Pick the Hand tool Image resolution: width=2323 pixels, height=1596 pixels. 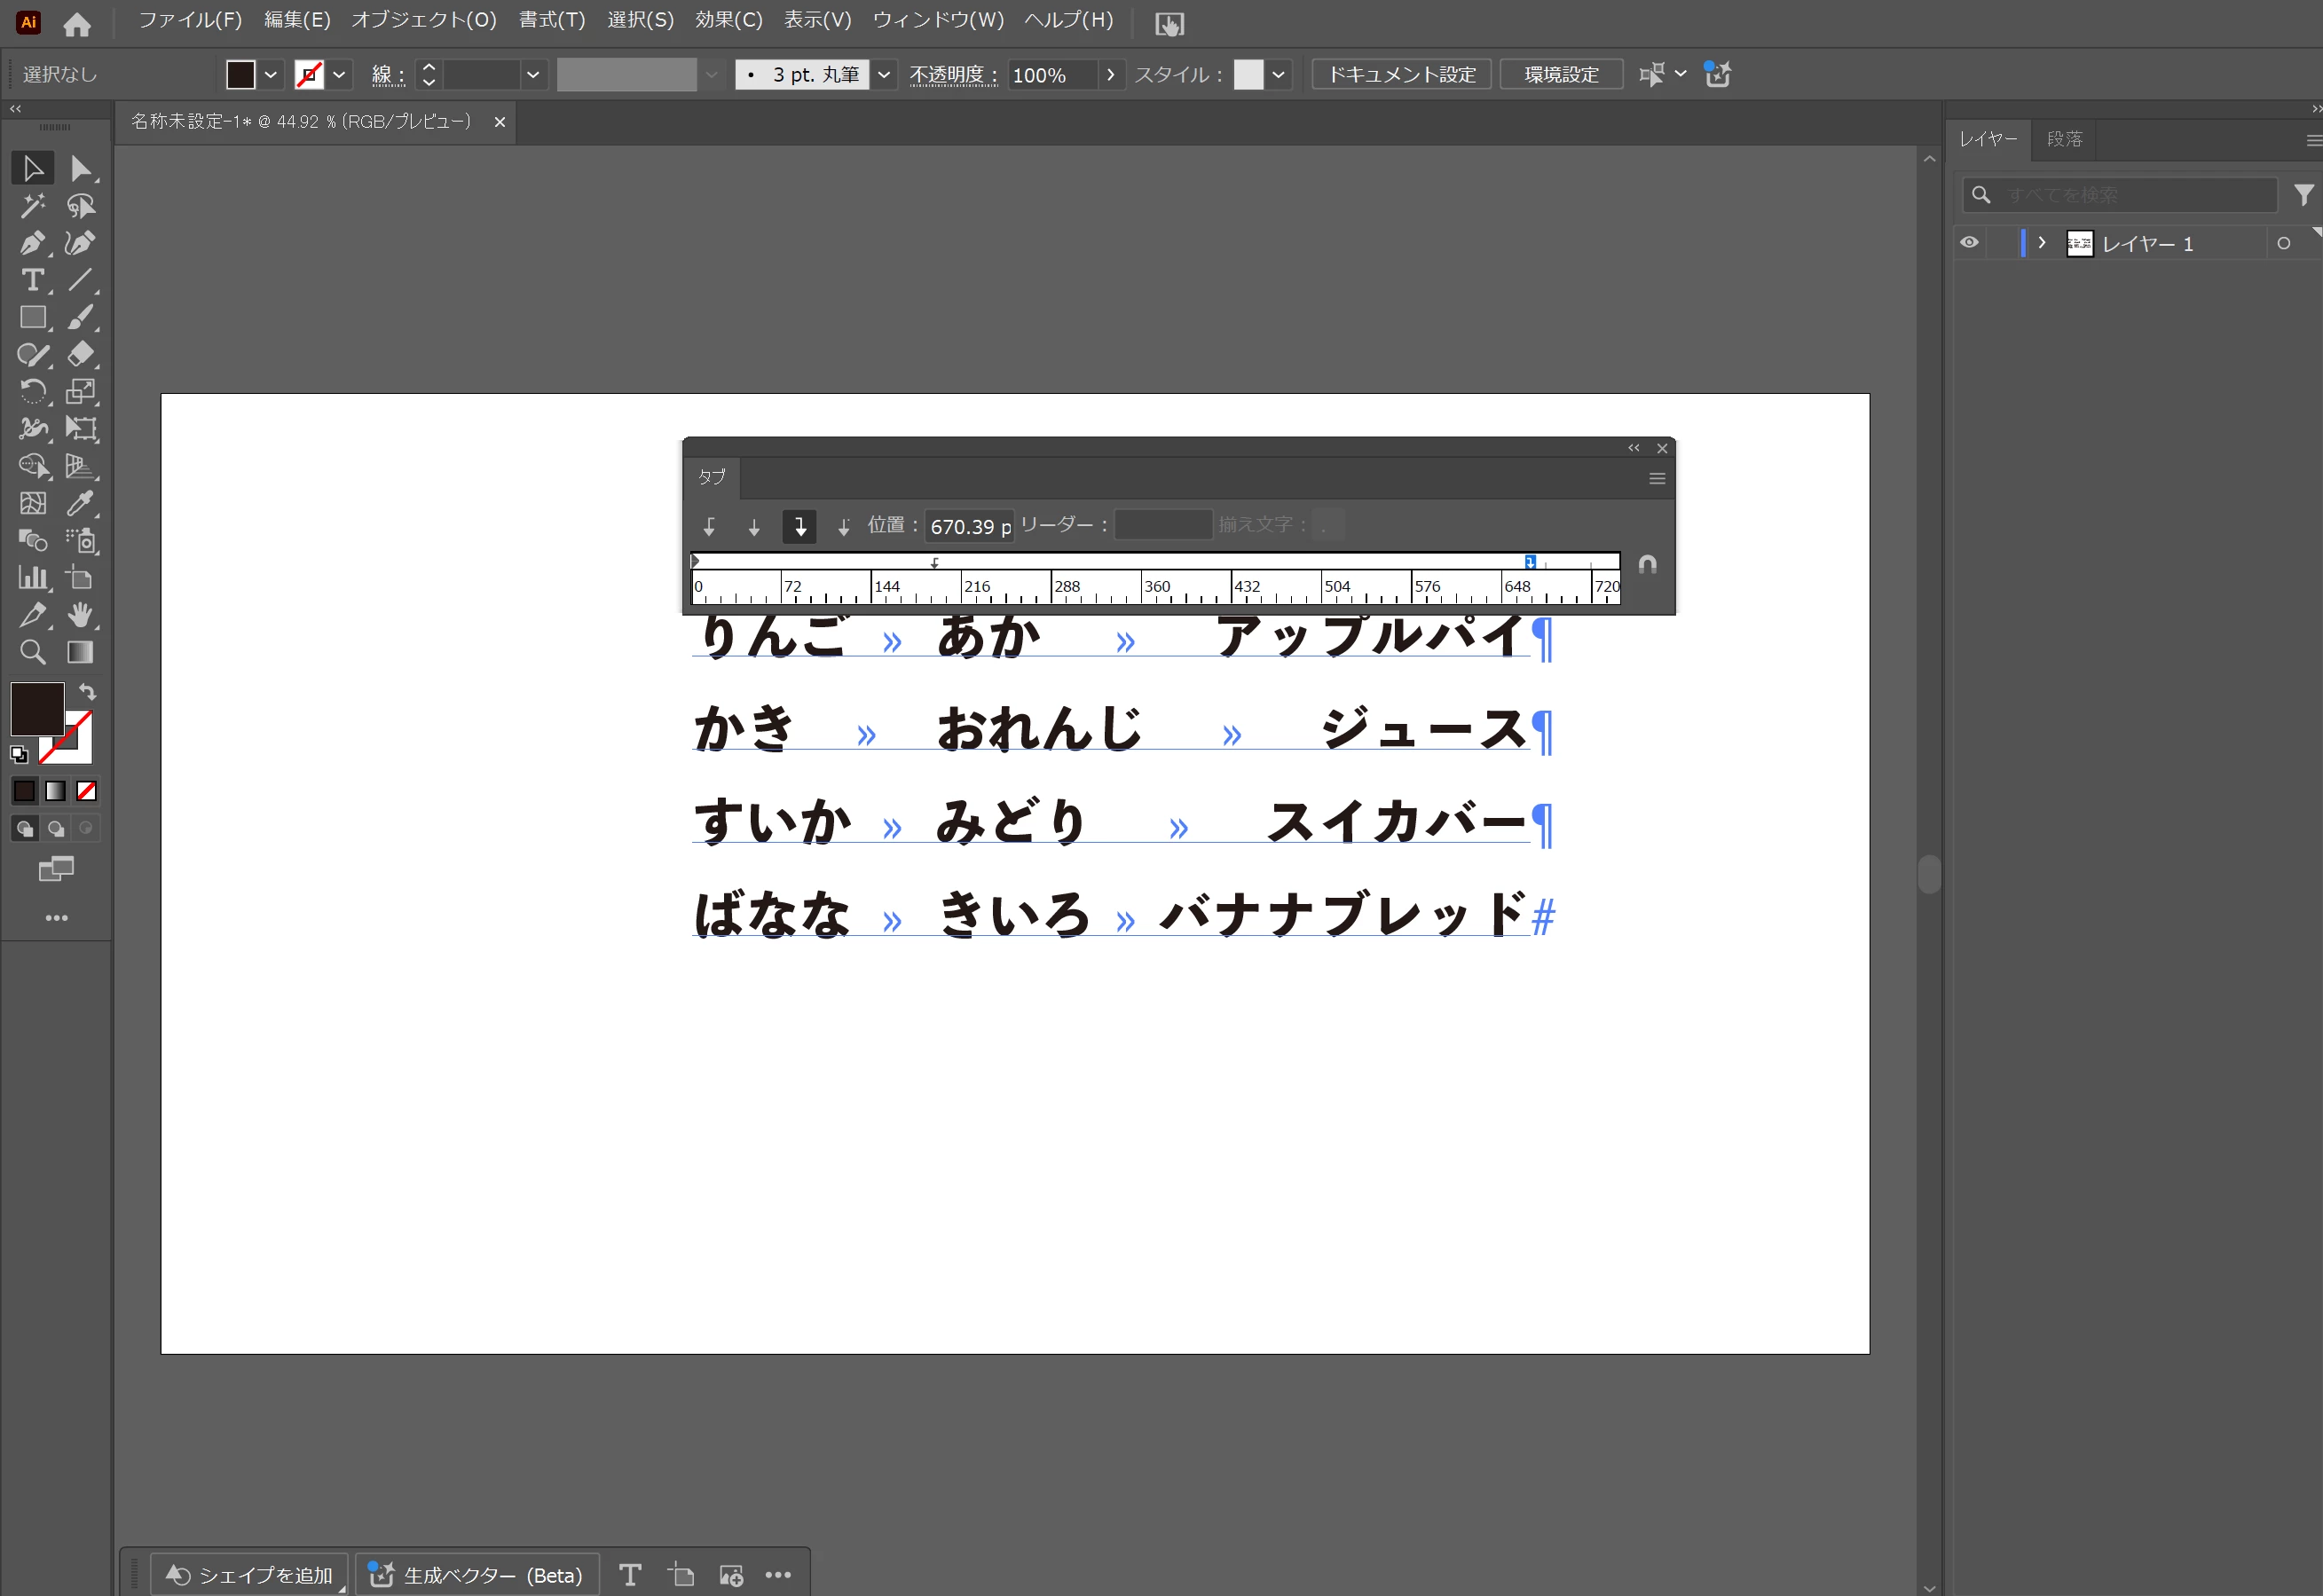[x=80, y=615]
